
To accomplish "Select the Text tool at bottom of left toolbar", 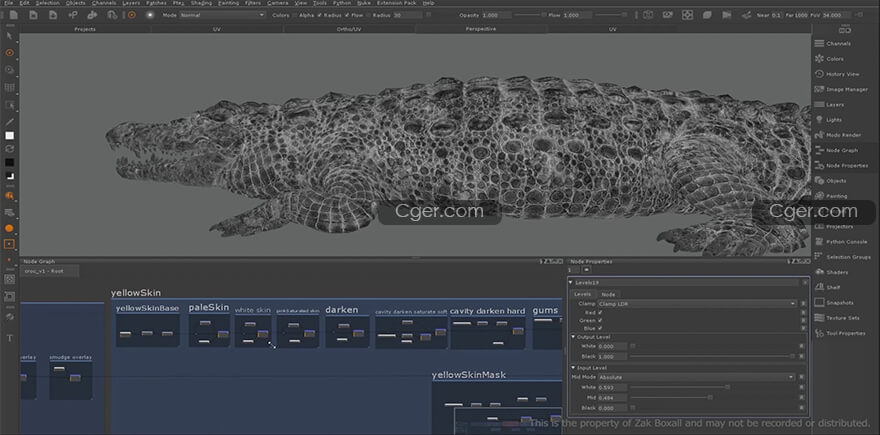I will pos(10,338).
